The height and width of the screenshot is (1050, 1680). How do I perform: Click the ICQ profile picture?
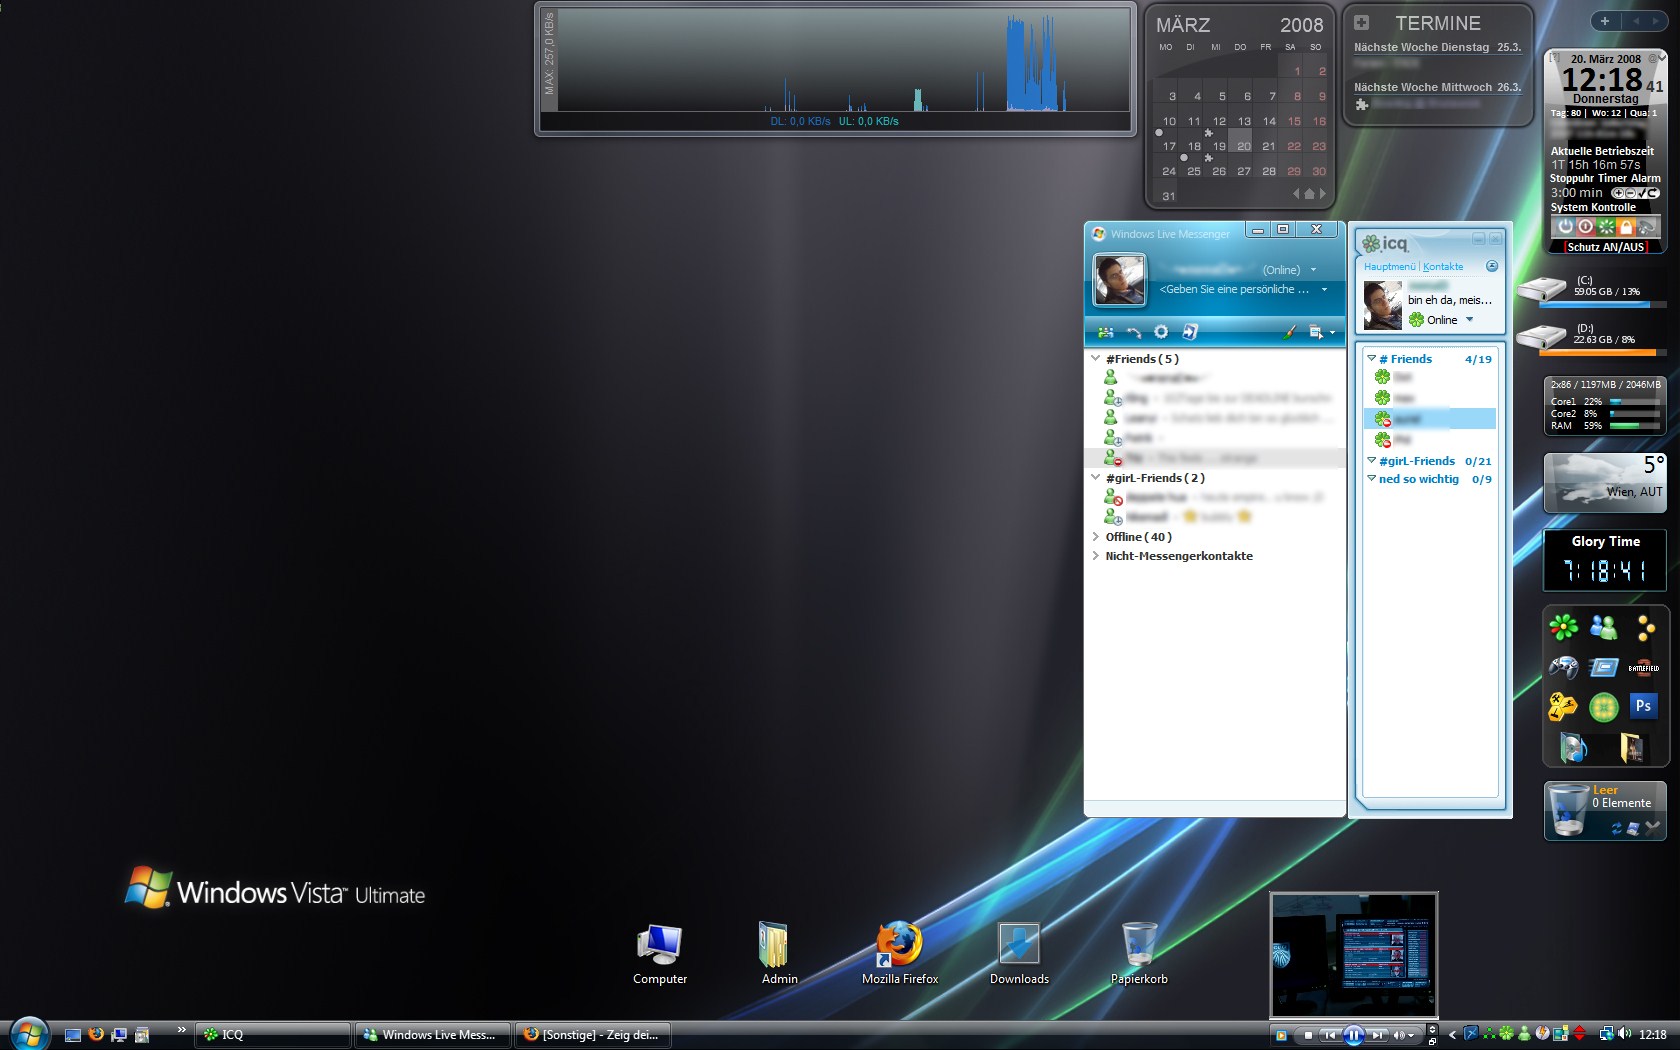pyautogui.click(x=1383, y=305)
